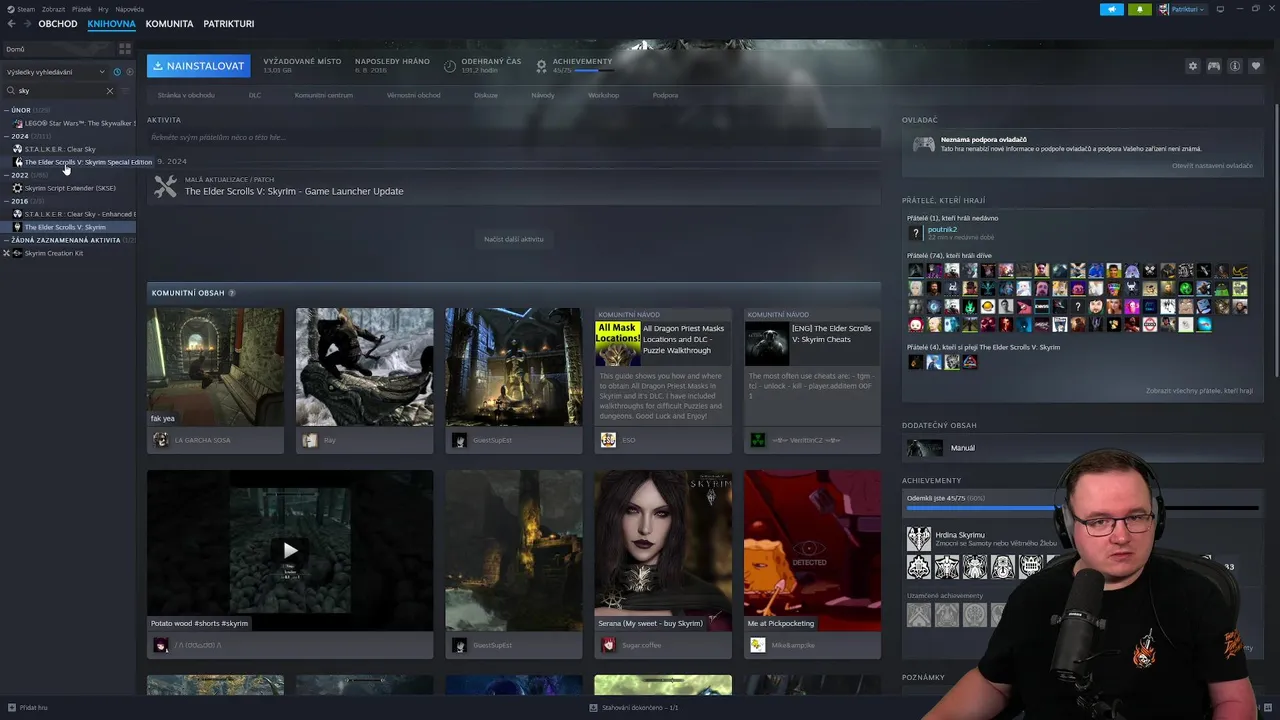Toggle ready-to-play filter icon
Image resolution: width=1280 pixels, height=720 pixels.
coord(129,72)
